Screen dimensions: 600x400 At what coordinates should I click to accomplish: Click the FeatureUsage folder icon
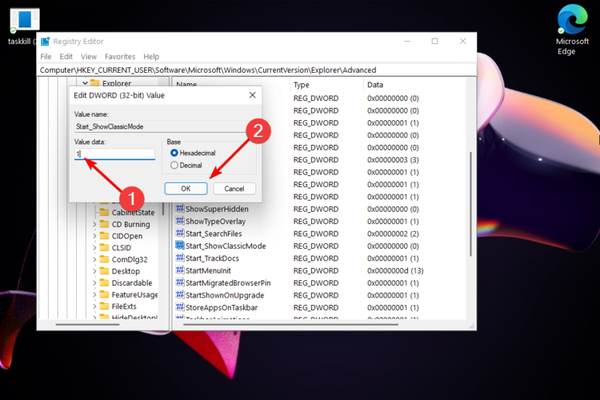(x=104, y=294)
